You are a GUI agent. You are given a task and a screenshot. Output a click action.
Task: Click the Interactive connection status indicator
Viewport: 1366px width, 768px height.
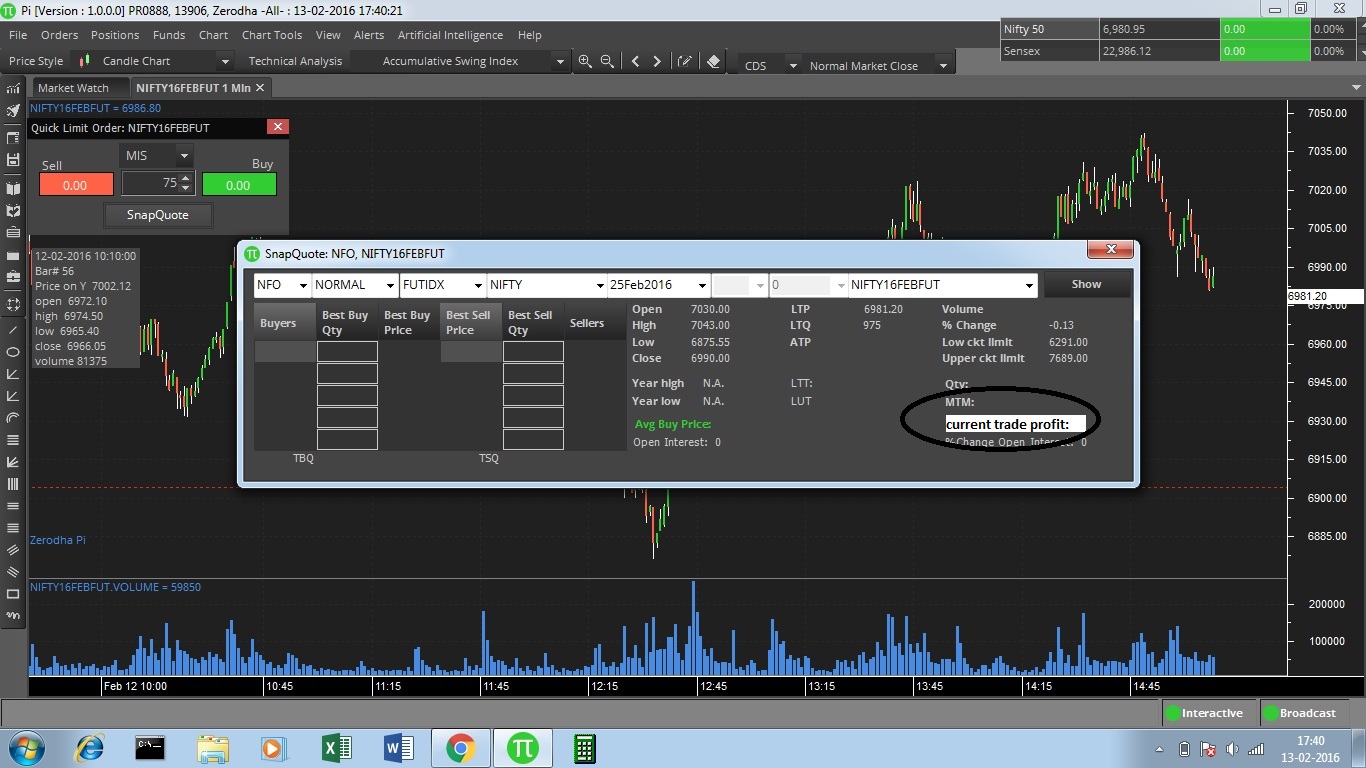1204,713
